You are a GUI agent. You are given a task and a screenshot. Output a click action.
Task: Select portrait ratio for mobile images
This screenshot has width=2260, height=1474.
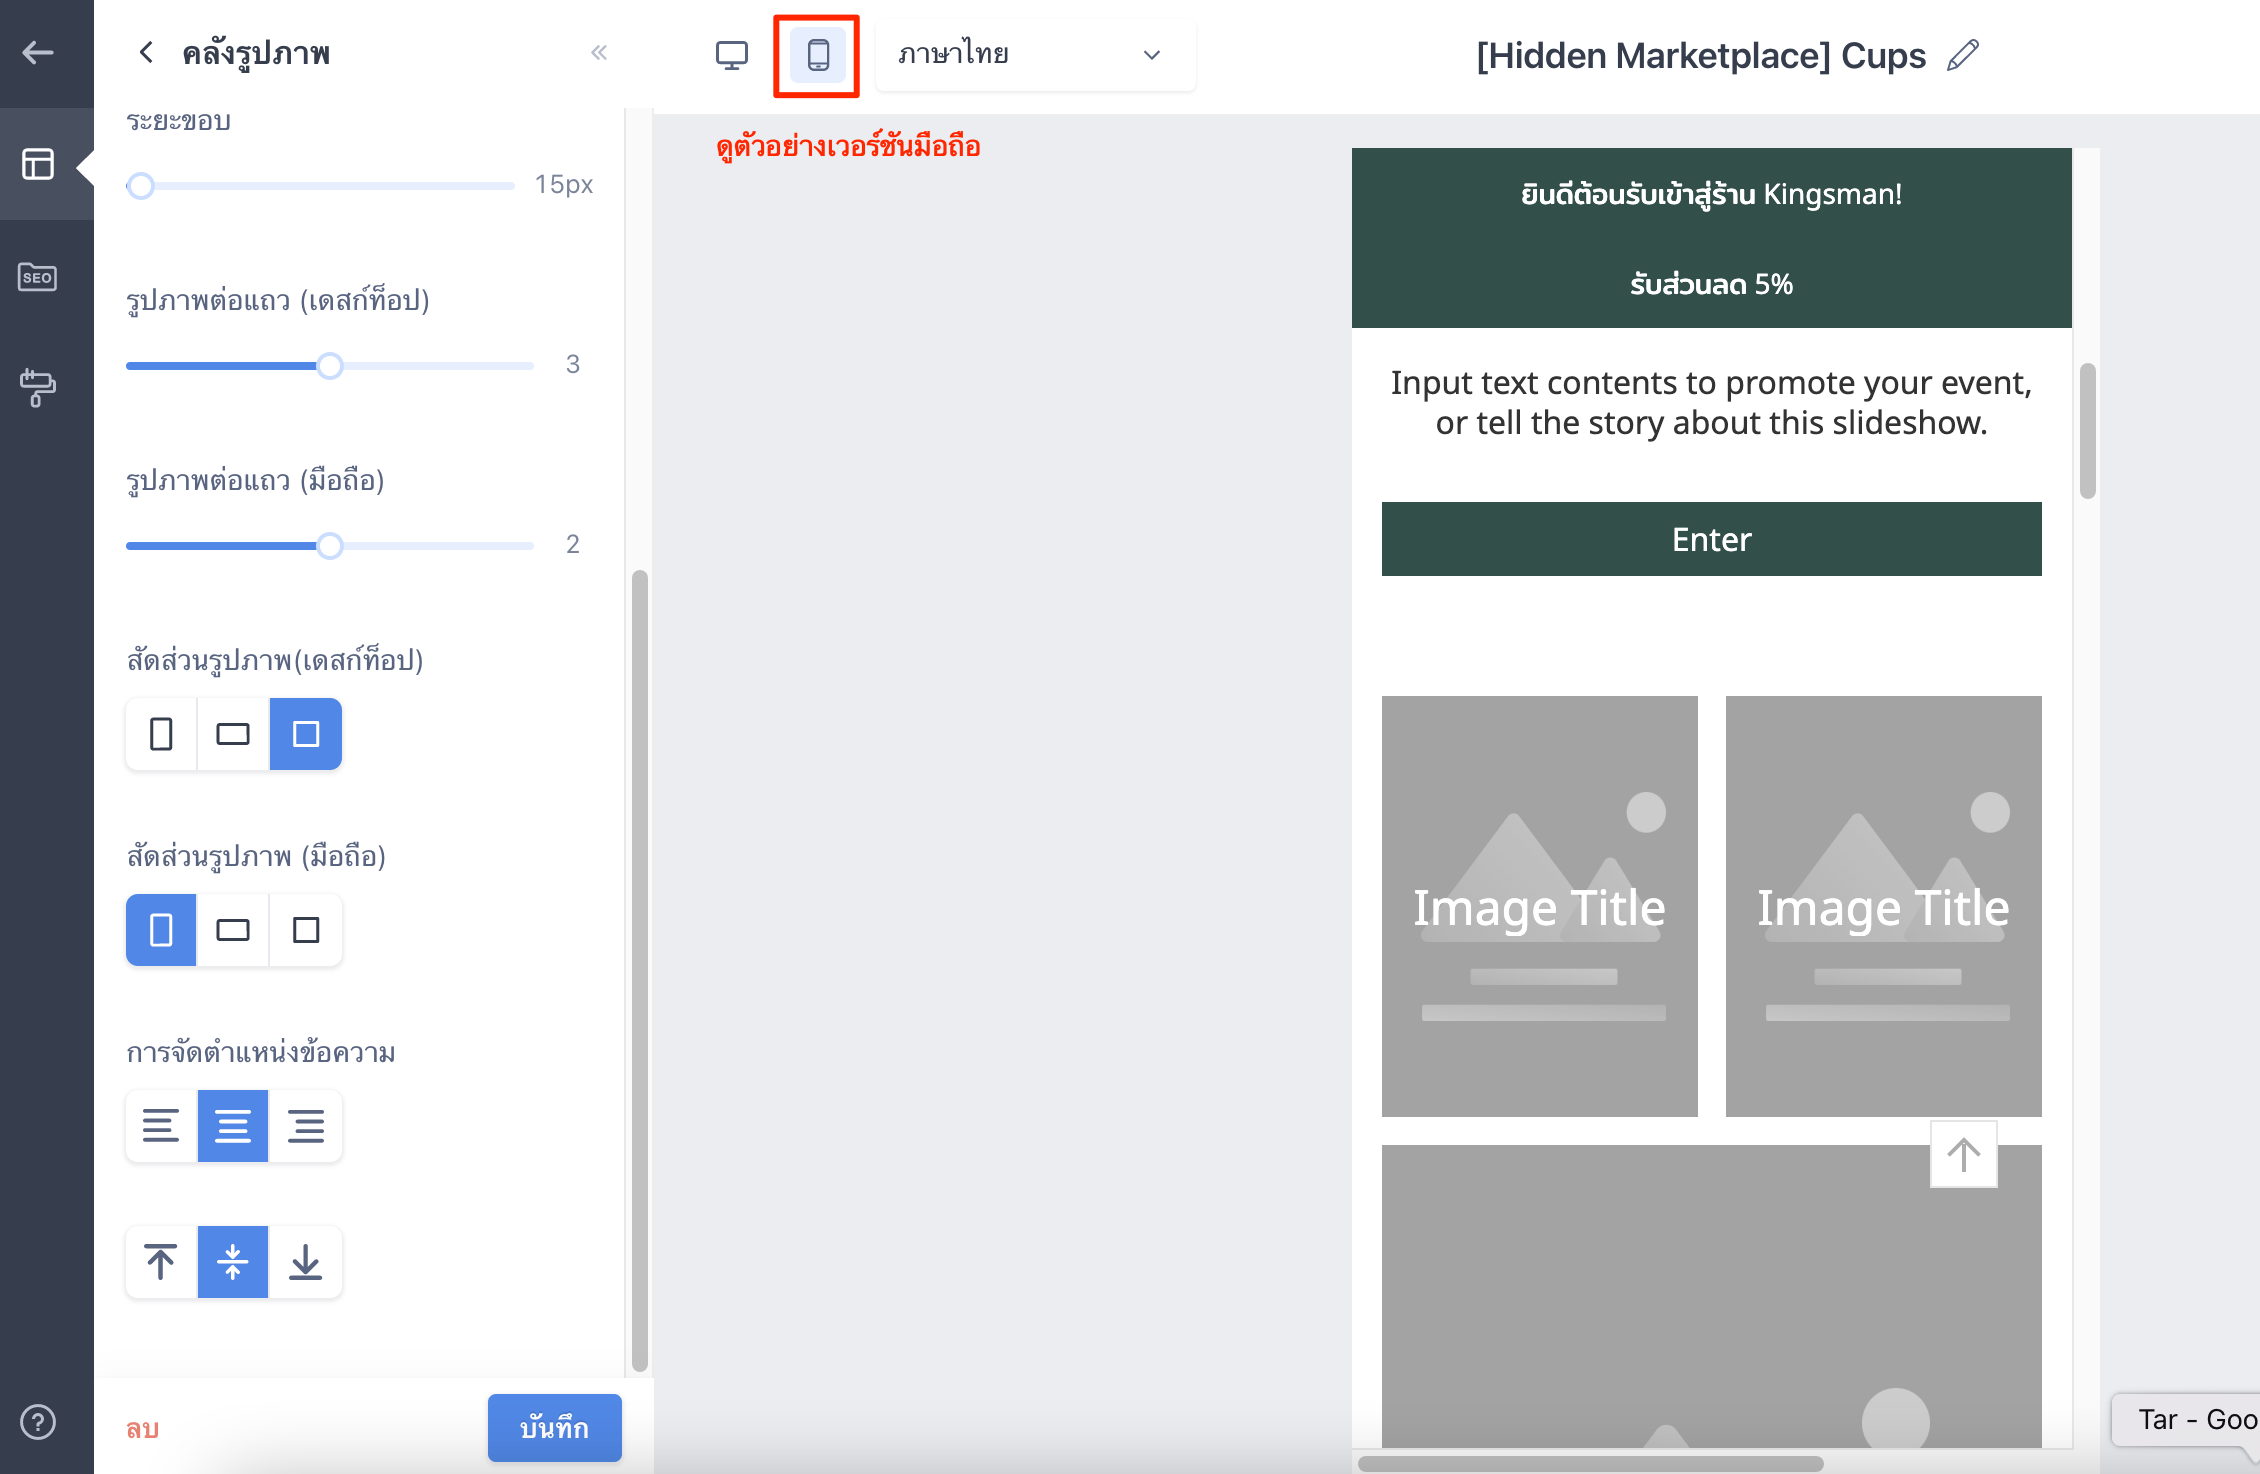161,930
